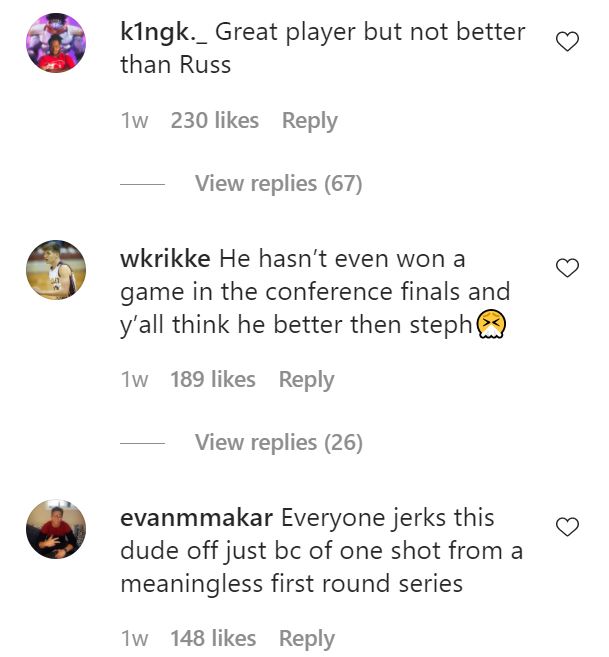Reply to k1ngk._ comment
The height and width of the screenshot is (657, 609).
tap(309, 121)
